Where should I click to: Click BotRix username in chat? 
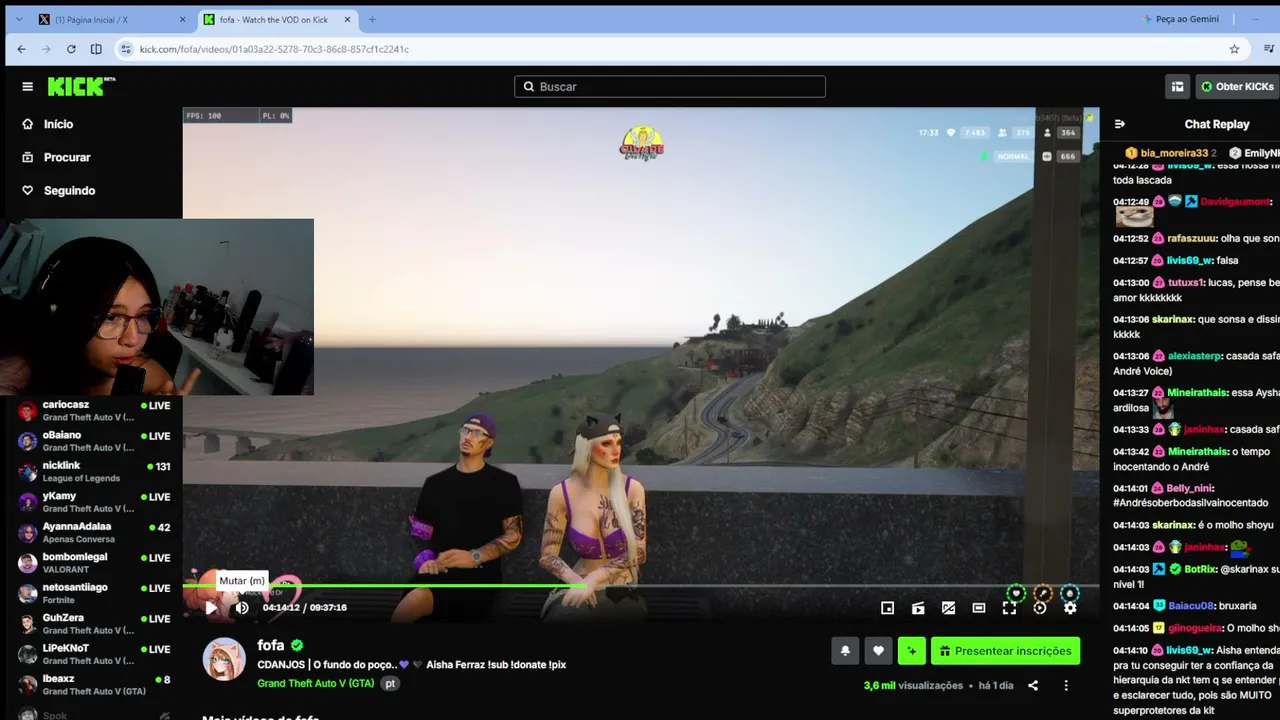pos(1199,569)
